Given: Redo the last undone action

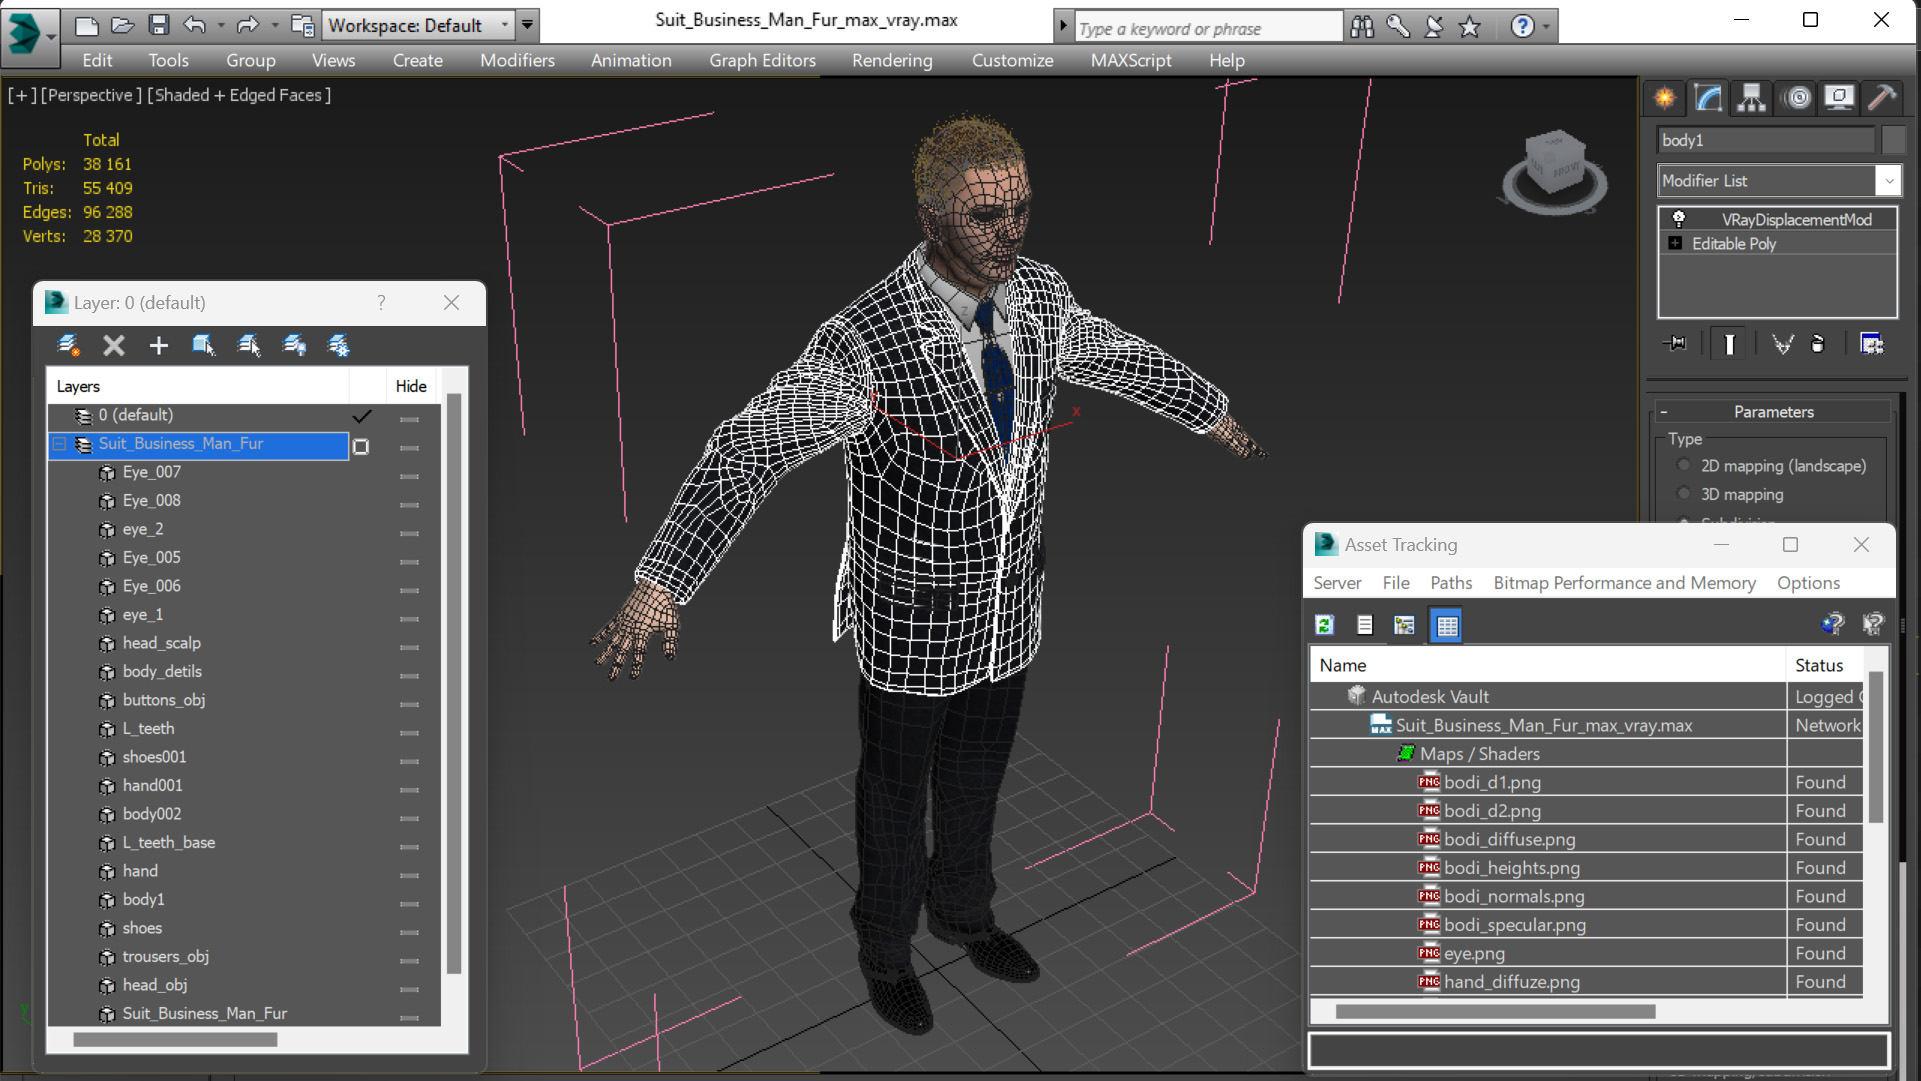Looking at the screenshot, I should tap(247, 25).
